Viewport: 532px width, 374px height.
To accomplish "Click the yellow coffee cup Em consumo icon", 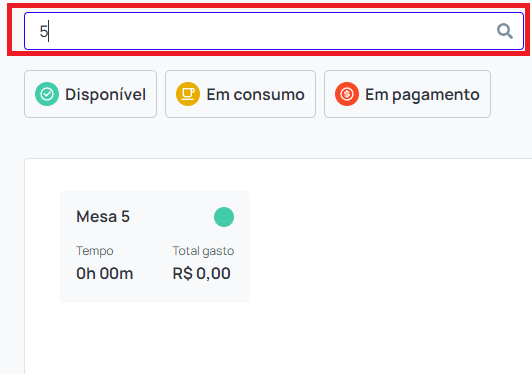I will point(188,94).
